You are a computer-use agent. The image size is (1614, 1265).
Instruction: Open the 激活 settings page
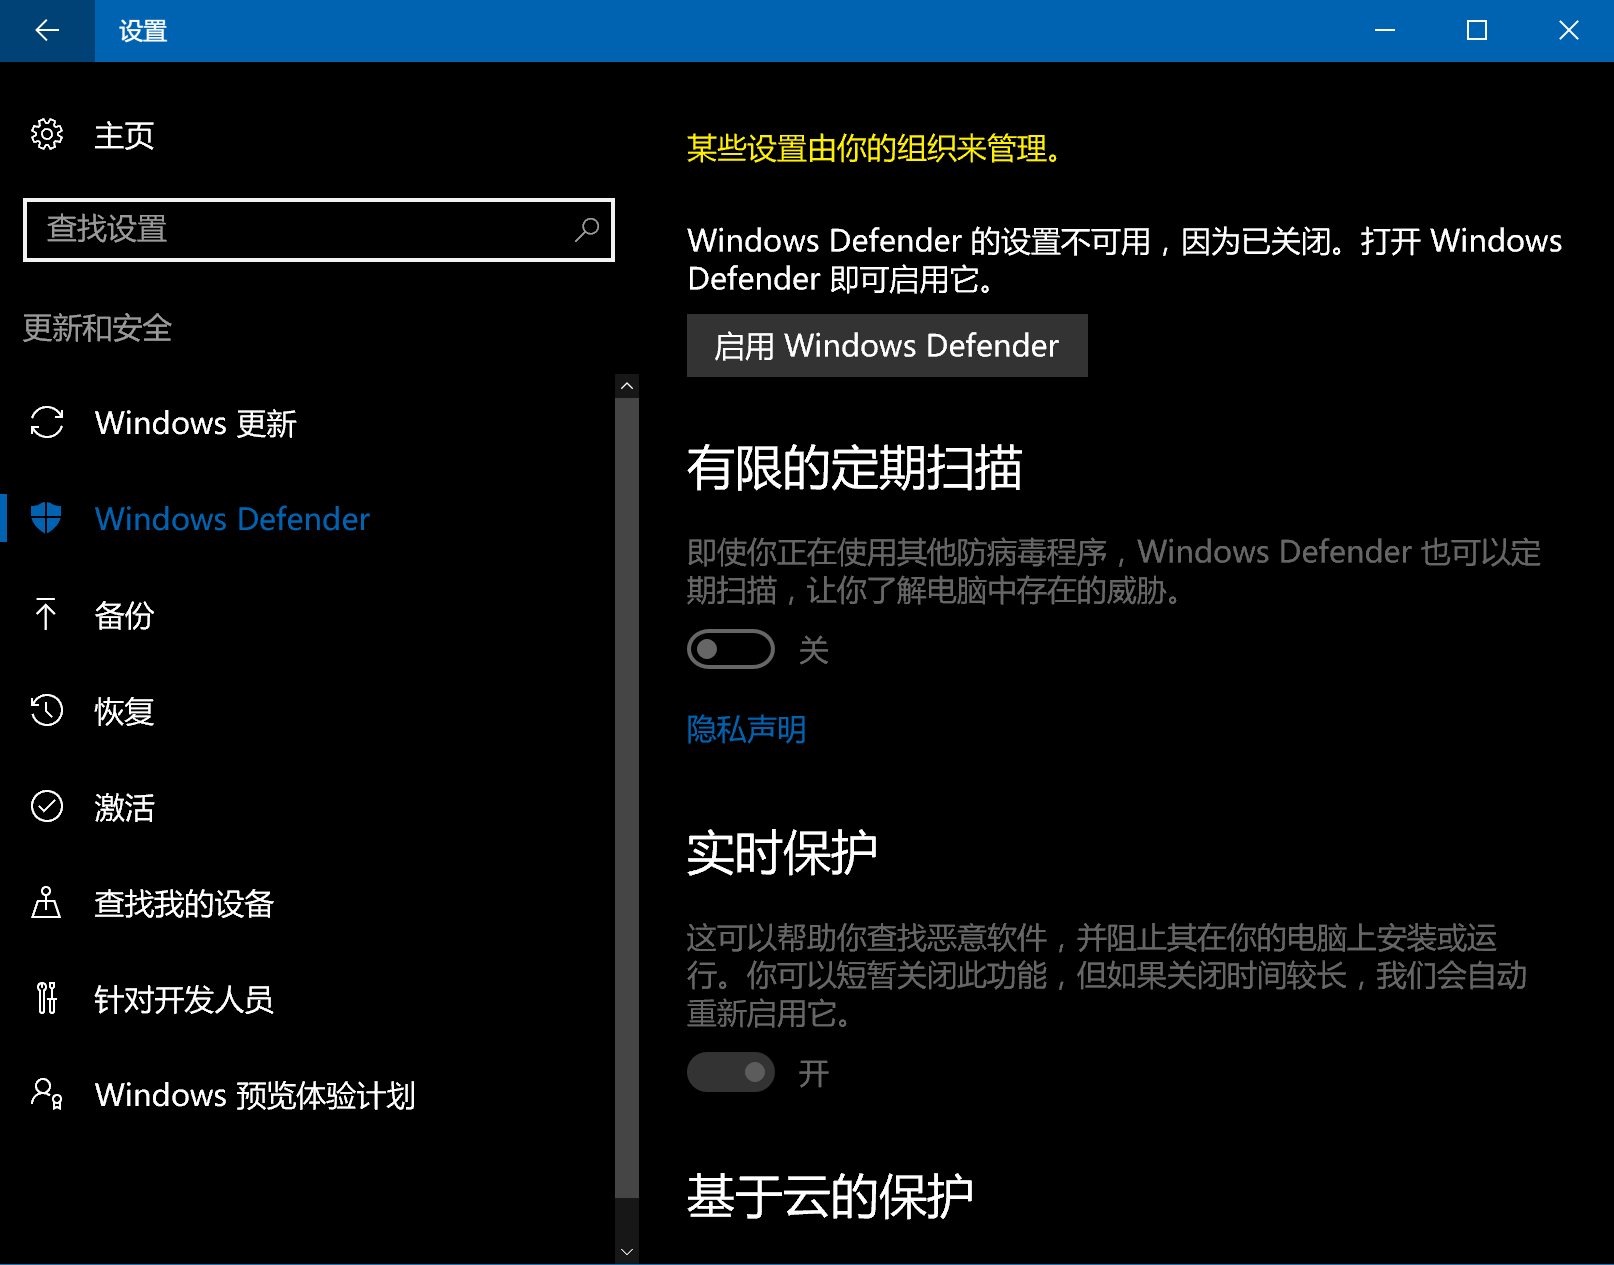124,806
